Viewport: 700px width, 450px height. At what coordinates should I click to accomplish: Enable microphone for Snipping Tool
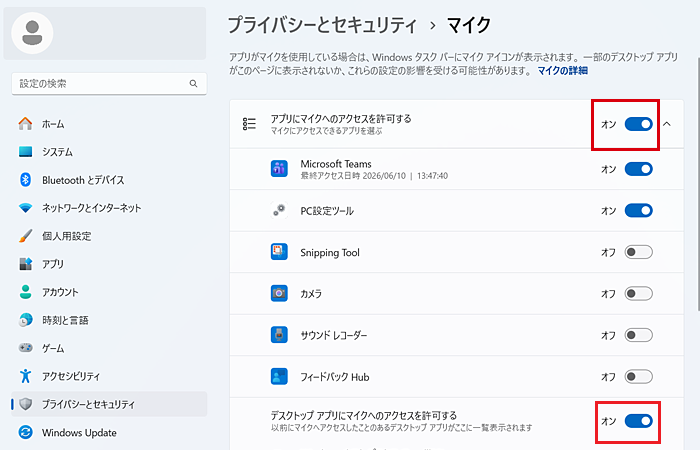pyautogui.click(x=638, y=252)
